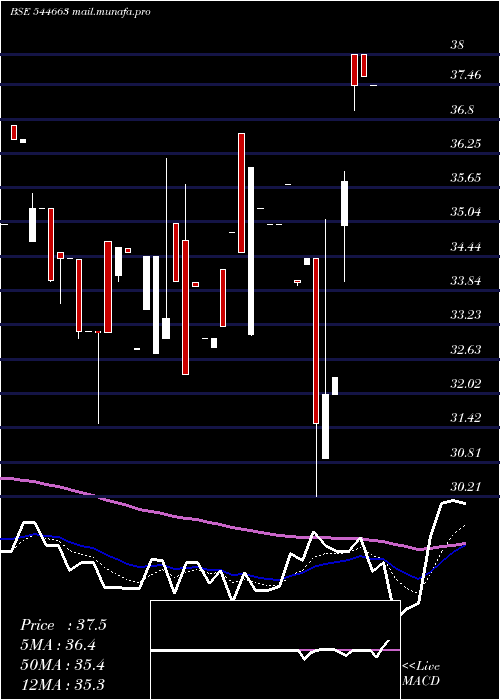Click the 31.42 price axis label
The width and height of the screenshot is (500, 700).
(466, 418)
